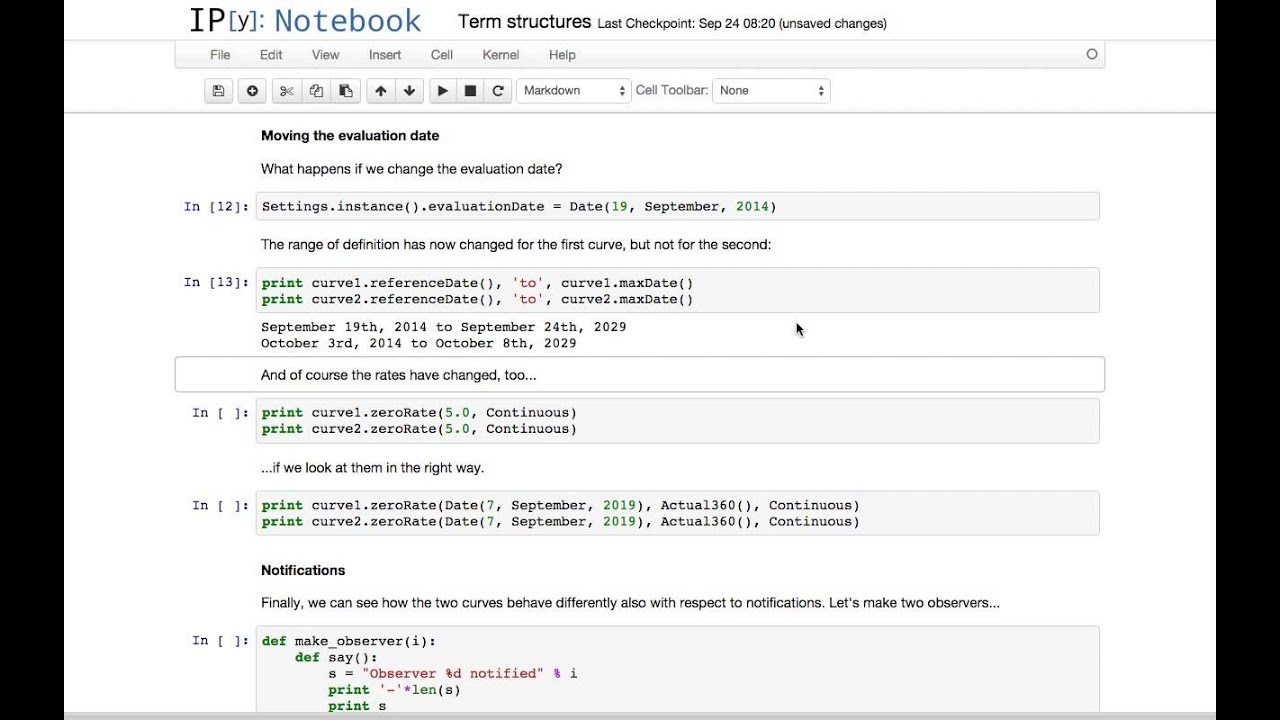Open the View menu
Screen dimensions: 1280x720
pyautogui.click(x=325, y=55)
